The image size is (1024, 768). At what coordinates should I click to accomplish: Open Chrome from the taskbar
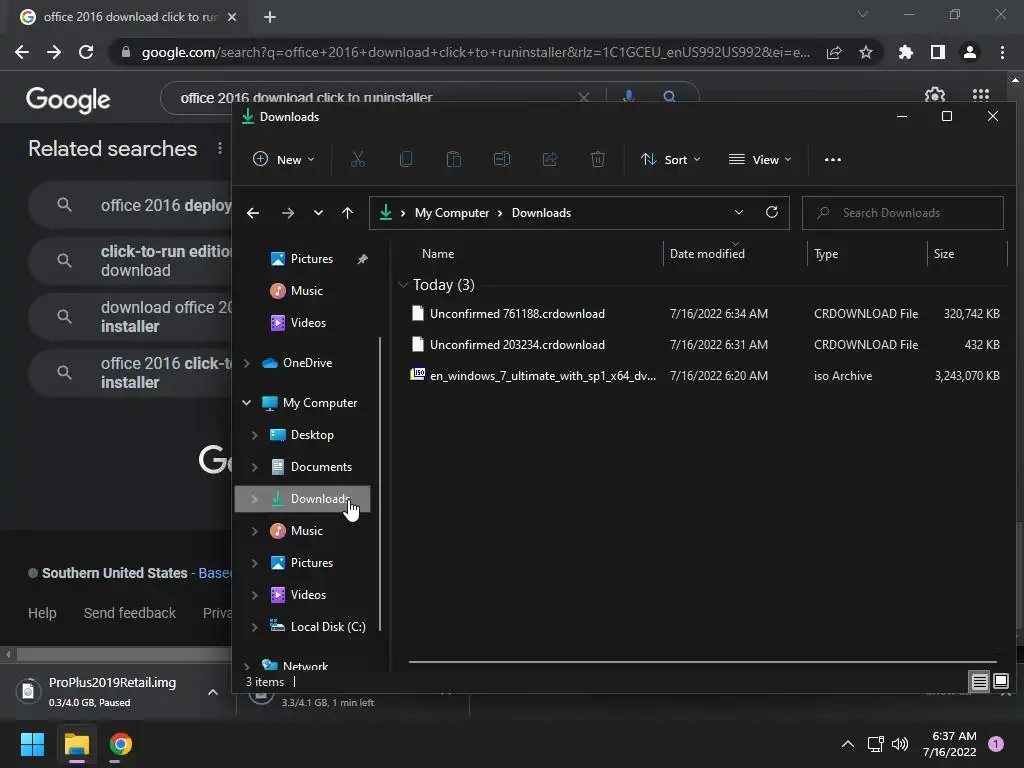(121, 744)
